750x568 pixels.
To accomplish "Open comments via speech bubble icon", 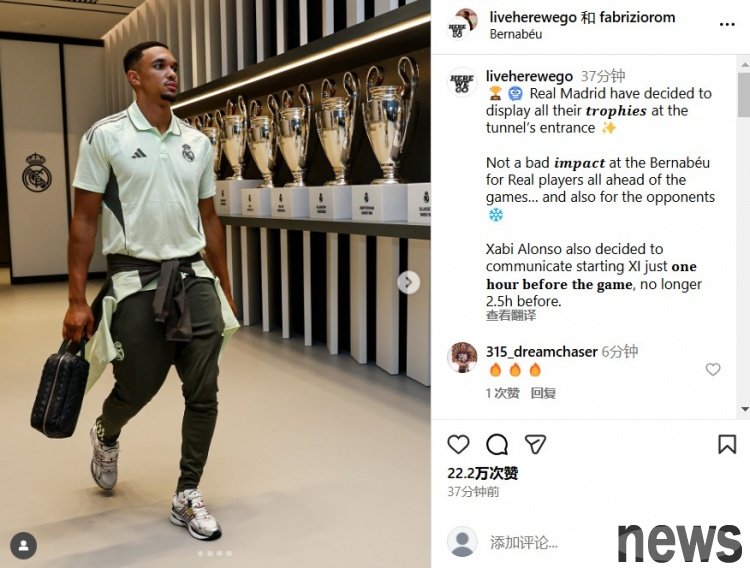I will (497, 445).
